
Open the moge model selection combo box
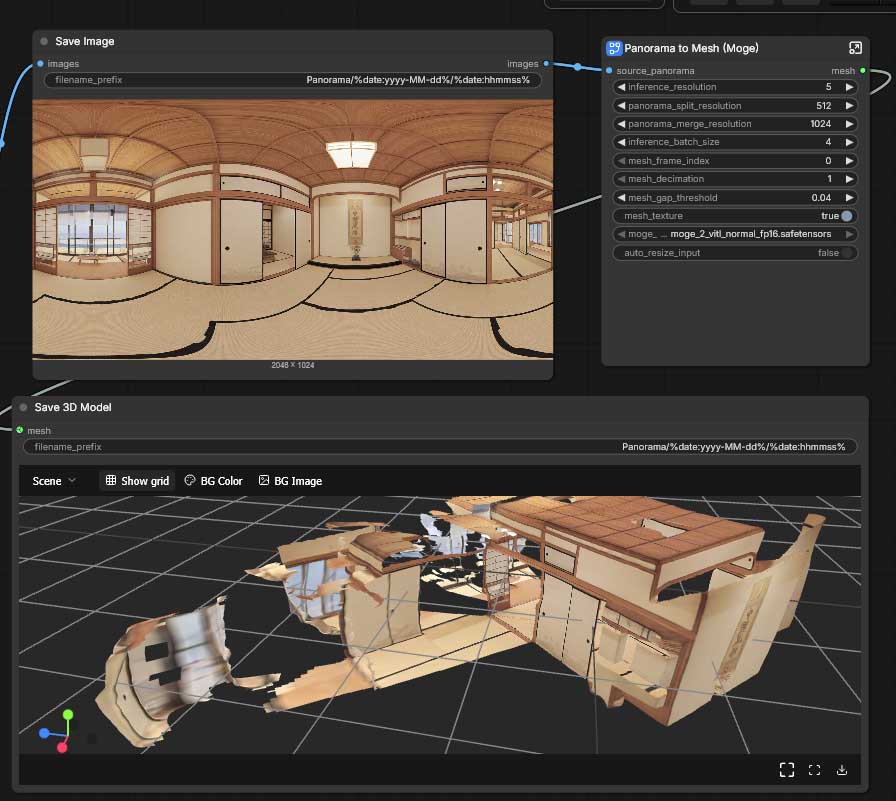pos(735,234)
